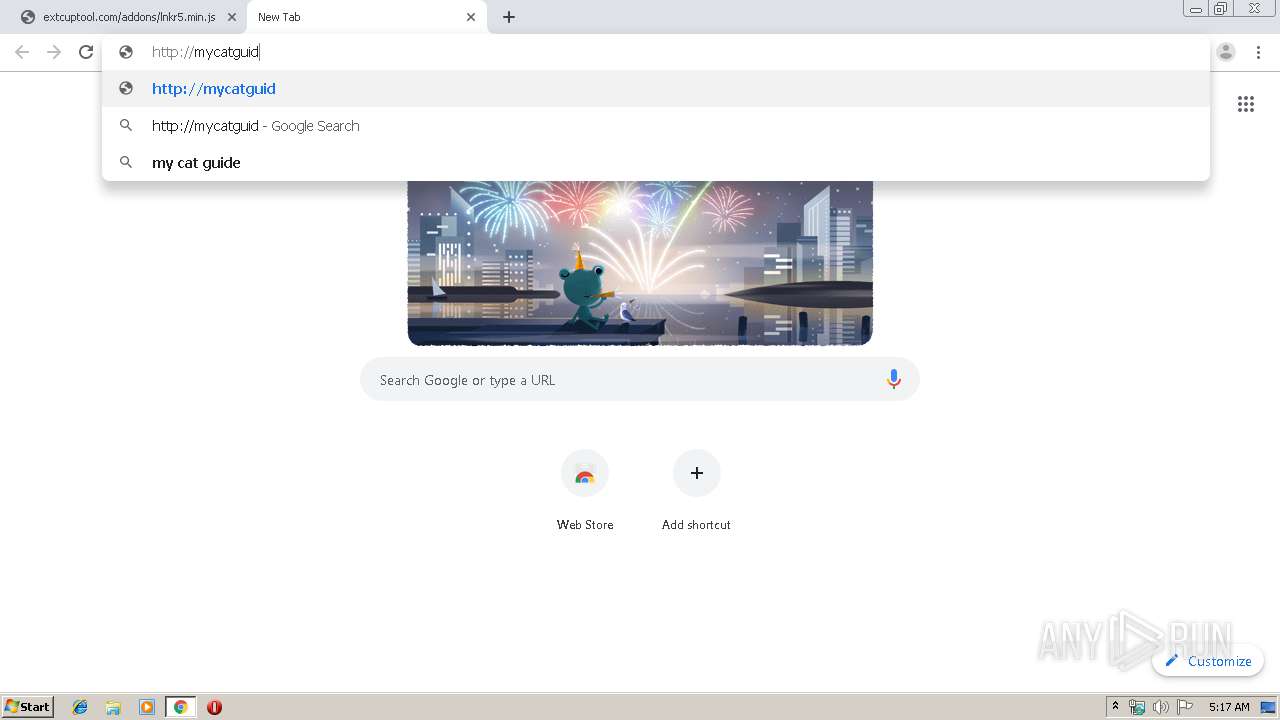Open the Web Store shortcut icon

point(585,473)
